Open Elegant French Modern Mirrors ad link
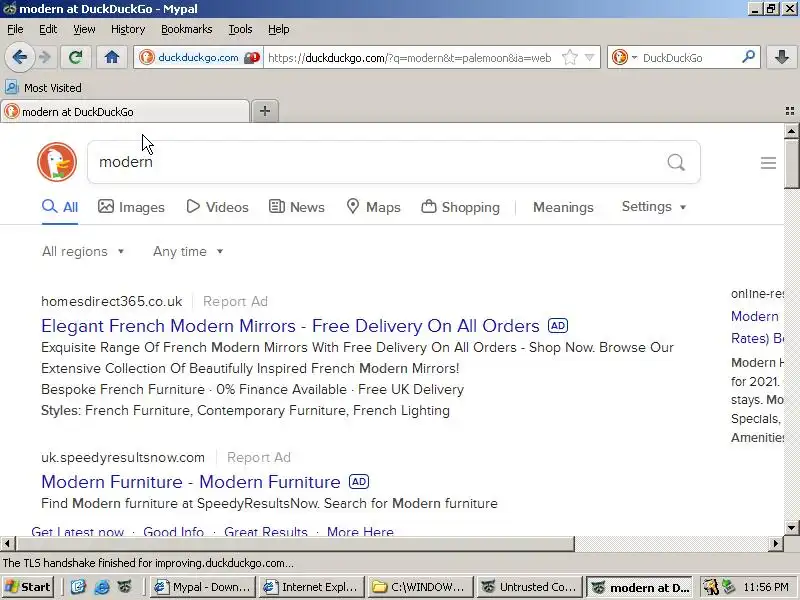The image size is (800, 600). click(x=290, y=326)
